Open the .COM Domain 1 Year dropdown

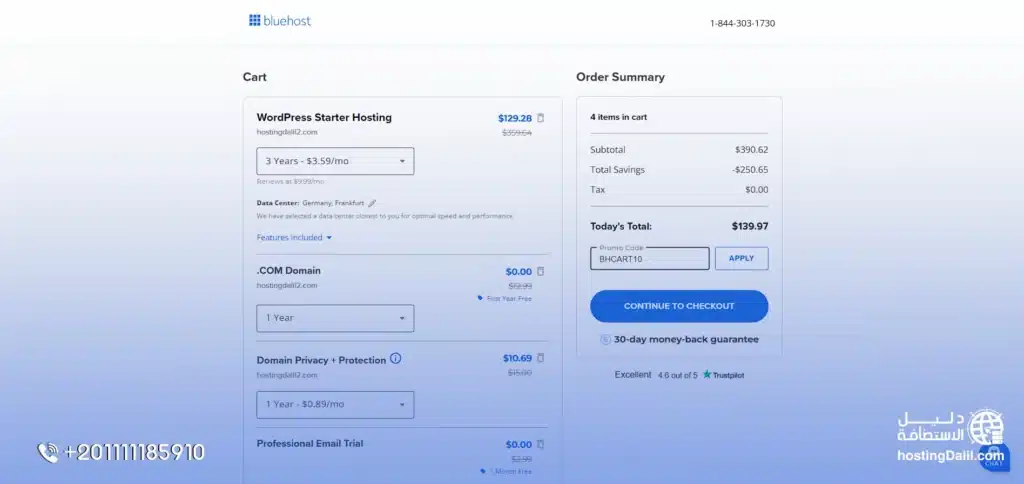tap(335, 318)
